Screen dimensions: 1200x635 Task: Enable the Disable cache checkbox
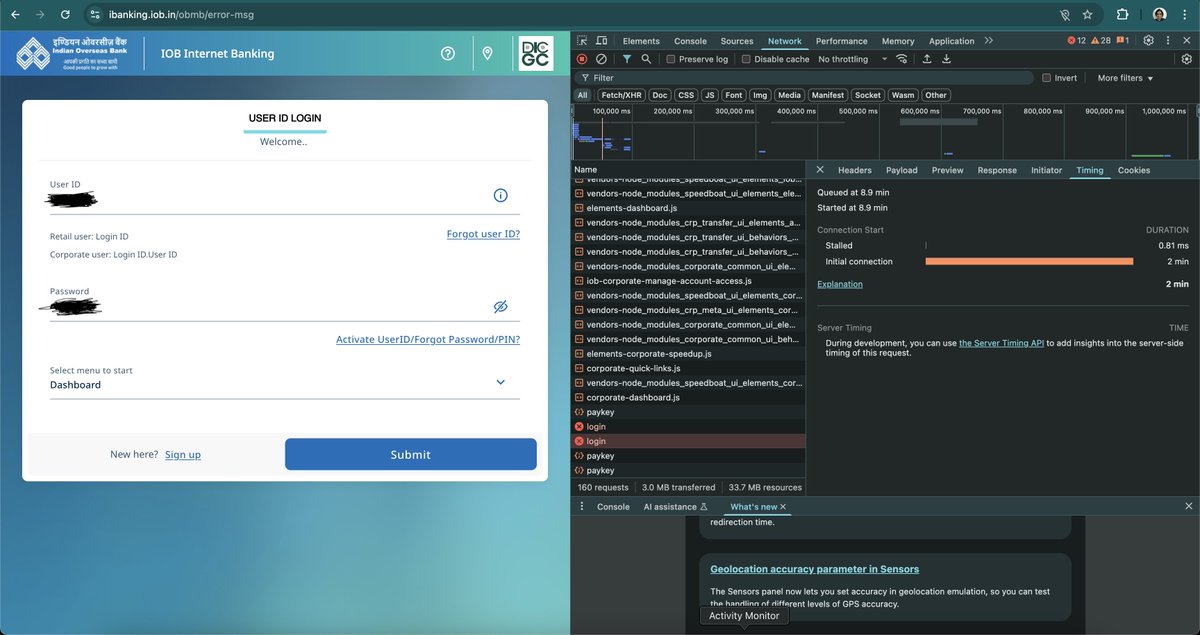click(746, 59)
